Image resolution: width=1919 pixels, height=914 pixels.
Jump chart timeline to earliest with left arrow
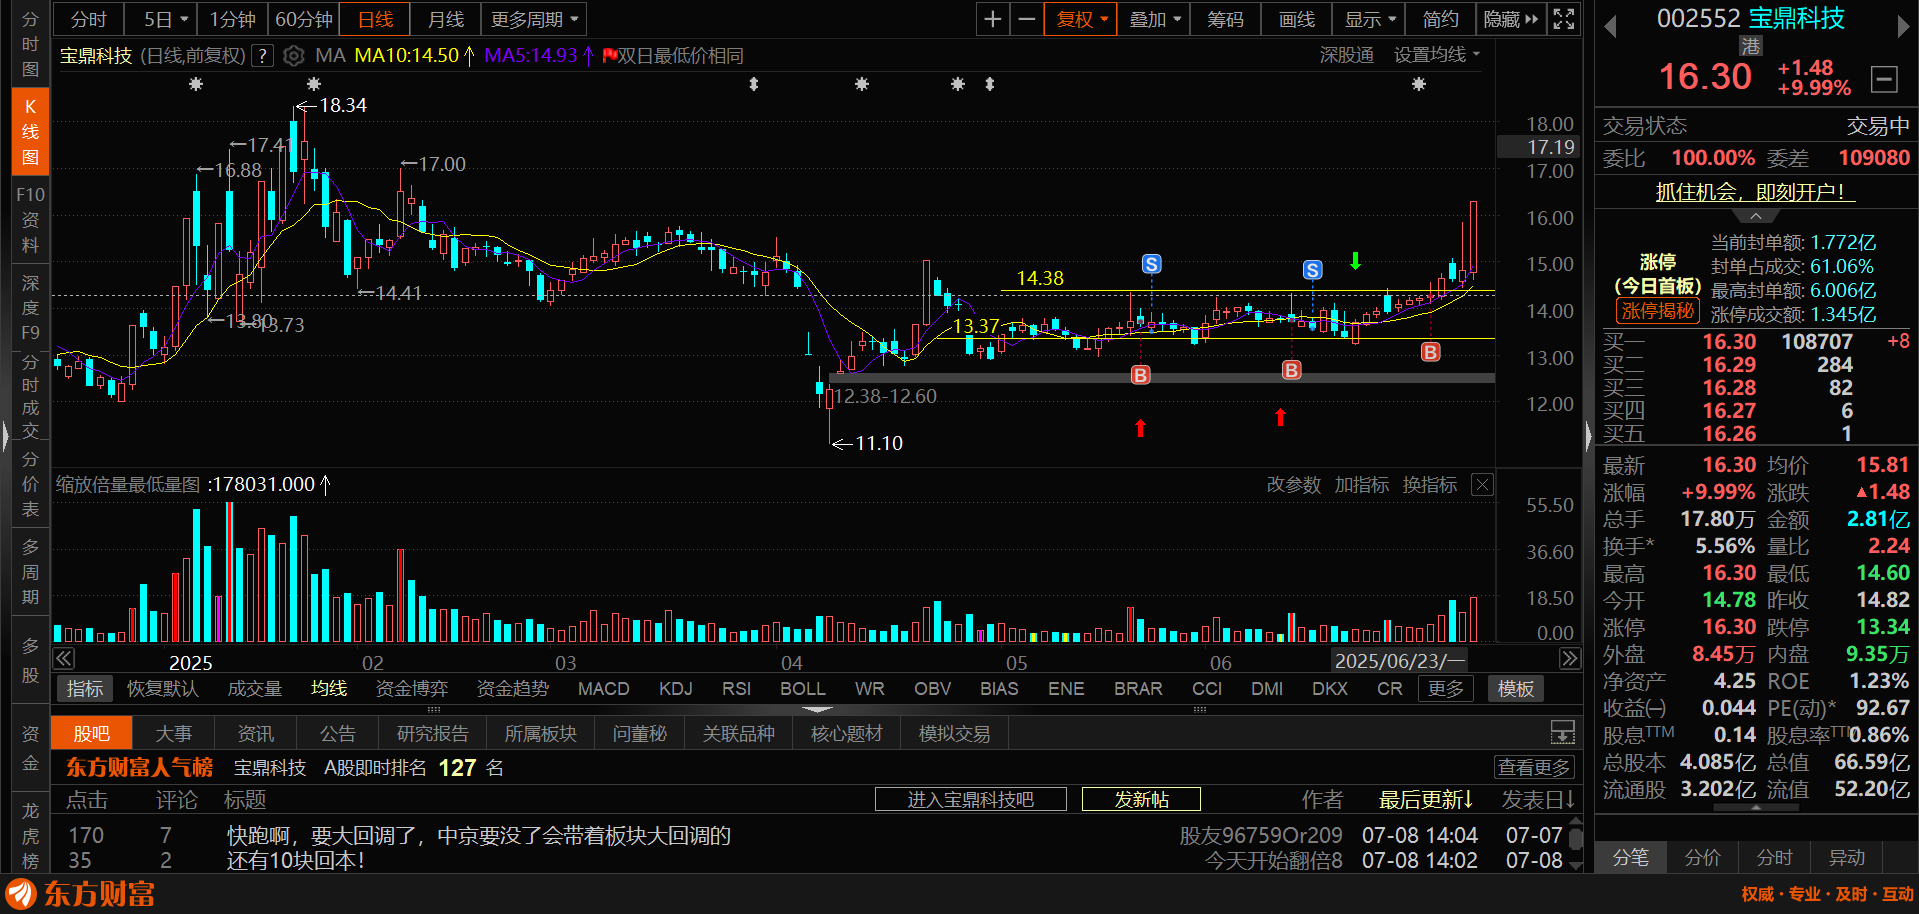point(64,658)
